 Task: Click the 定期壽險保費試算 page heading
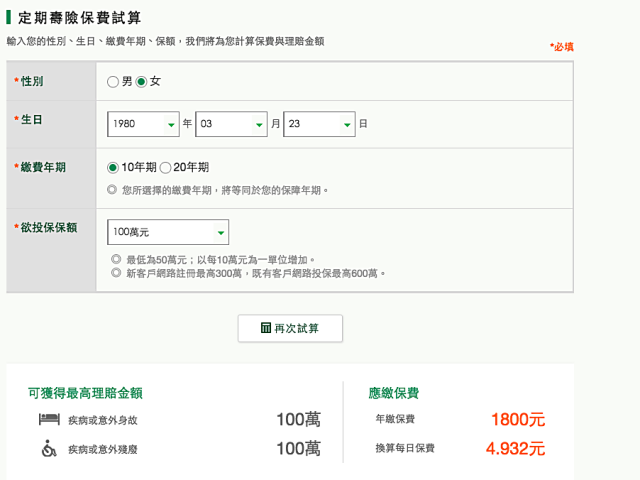point(80,18)
